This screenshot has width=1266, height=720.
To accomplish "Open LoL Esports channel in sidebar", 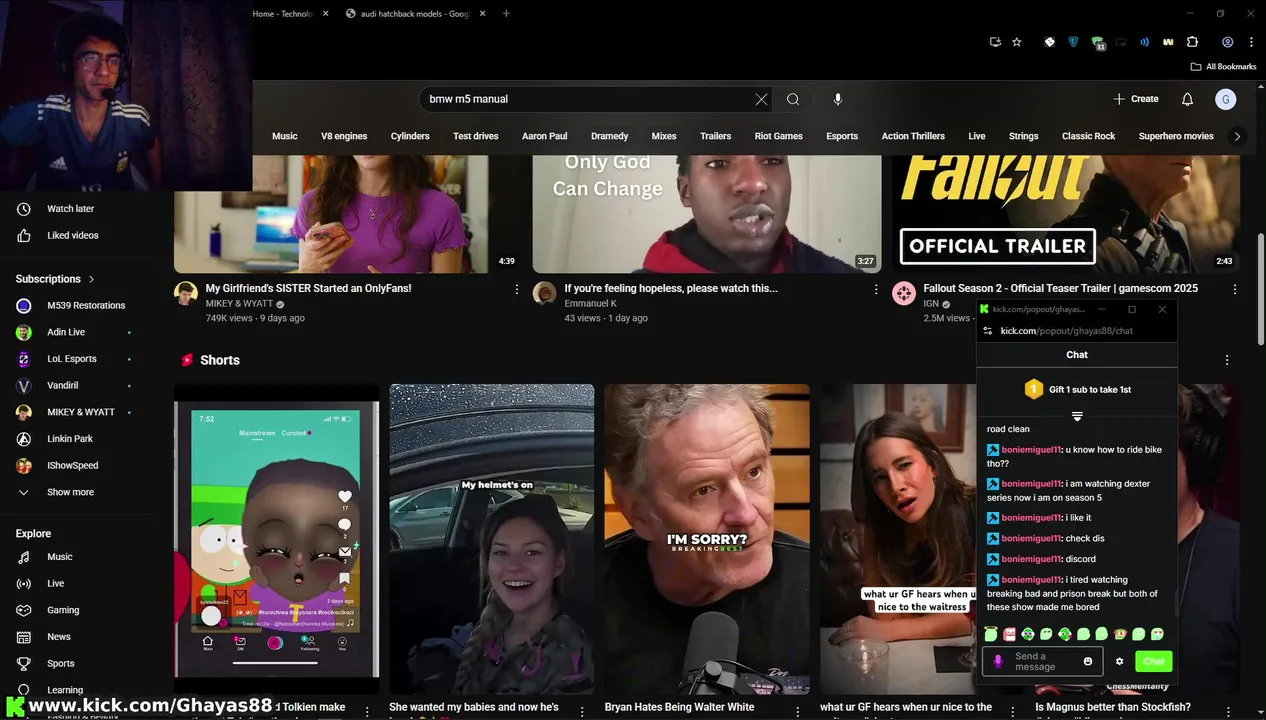I will 70,359.
